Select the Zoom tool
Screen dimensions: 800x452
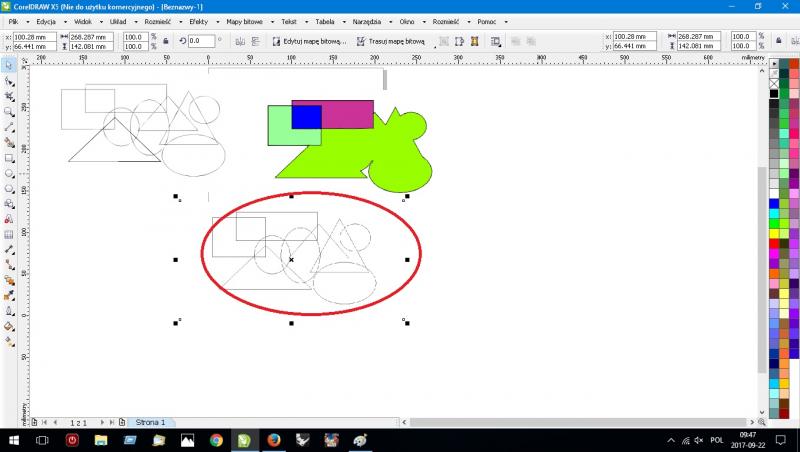point(9,111)
